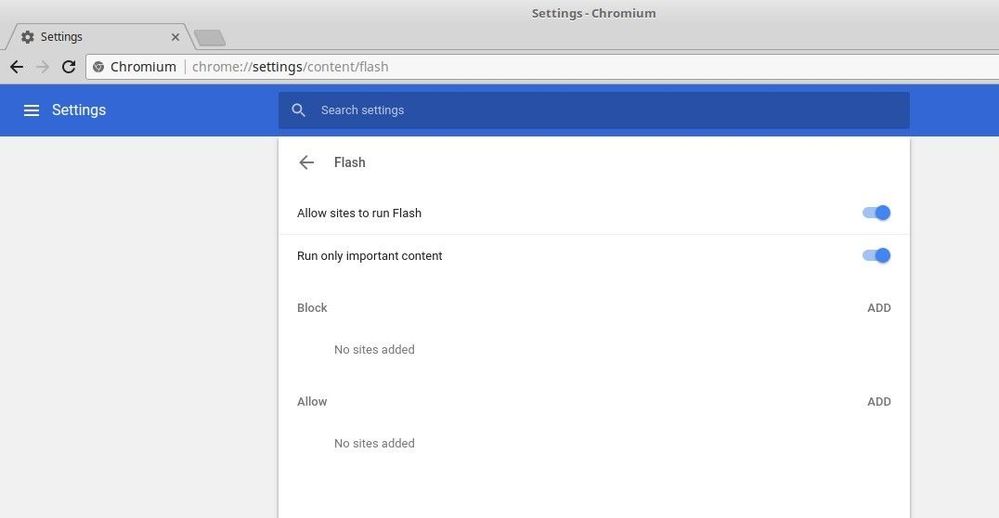The height and width of the screenshot is (518, 999).
Task: Click the address bar URL
Action: tap(290, 67)
